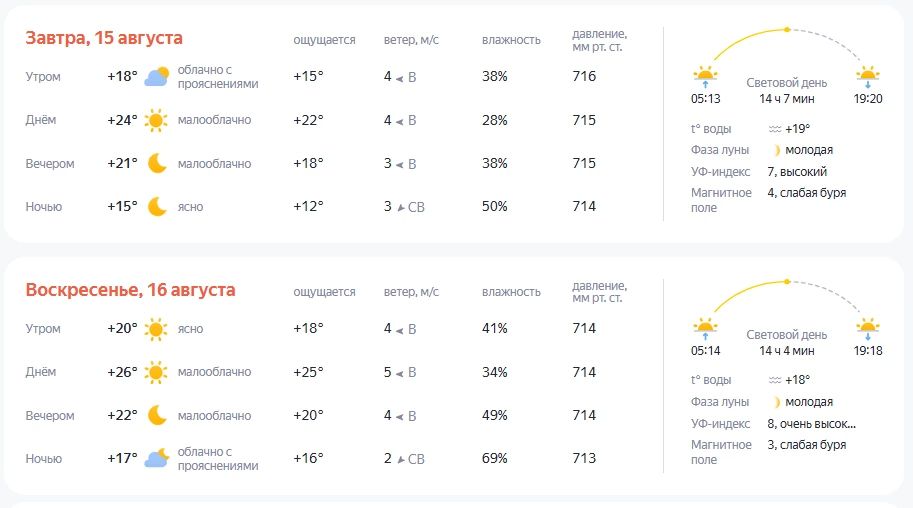Click the moon icon for August 15 night

click(157, 207)
